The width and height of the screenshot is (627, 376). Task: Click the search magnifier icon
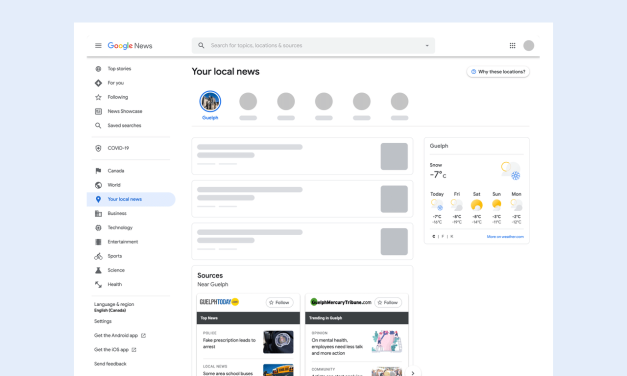pos(201,46)
